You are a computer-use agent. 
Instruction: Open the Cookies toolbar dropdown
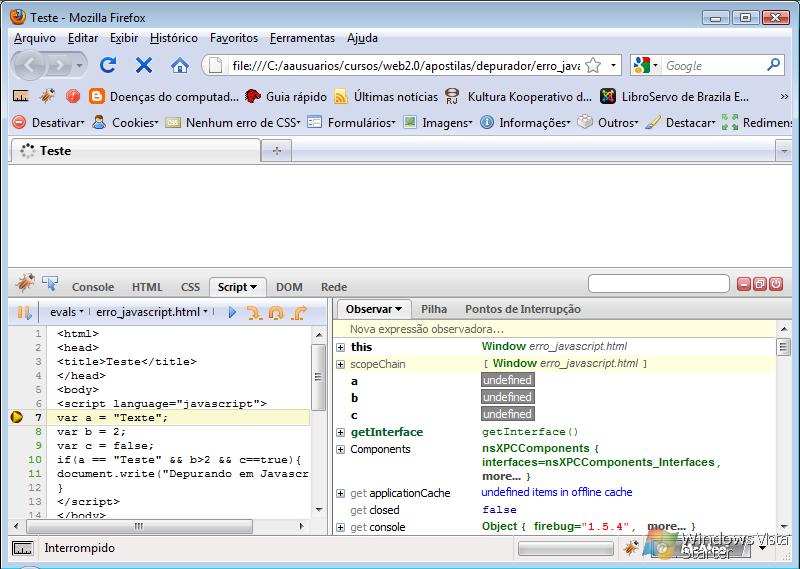tap(126, 122)
